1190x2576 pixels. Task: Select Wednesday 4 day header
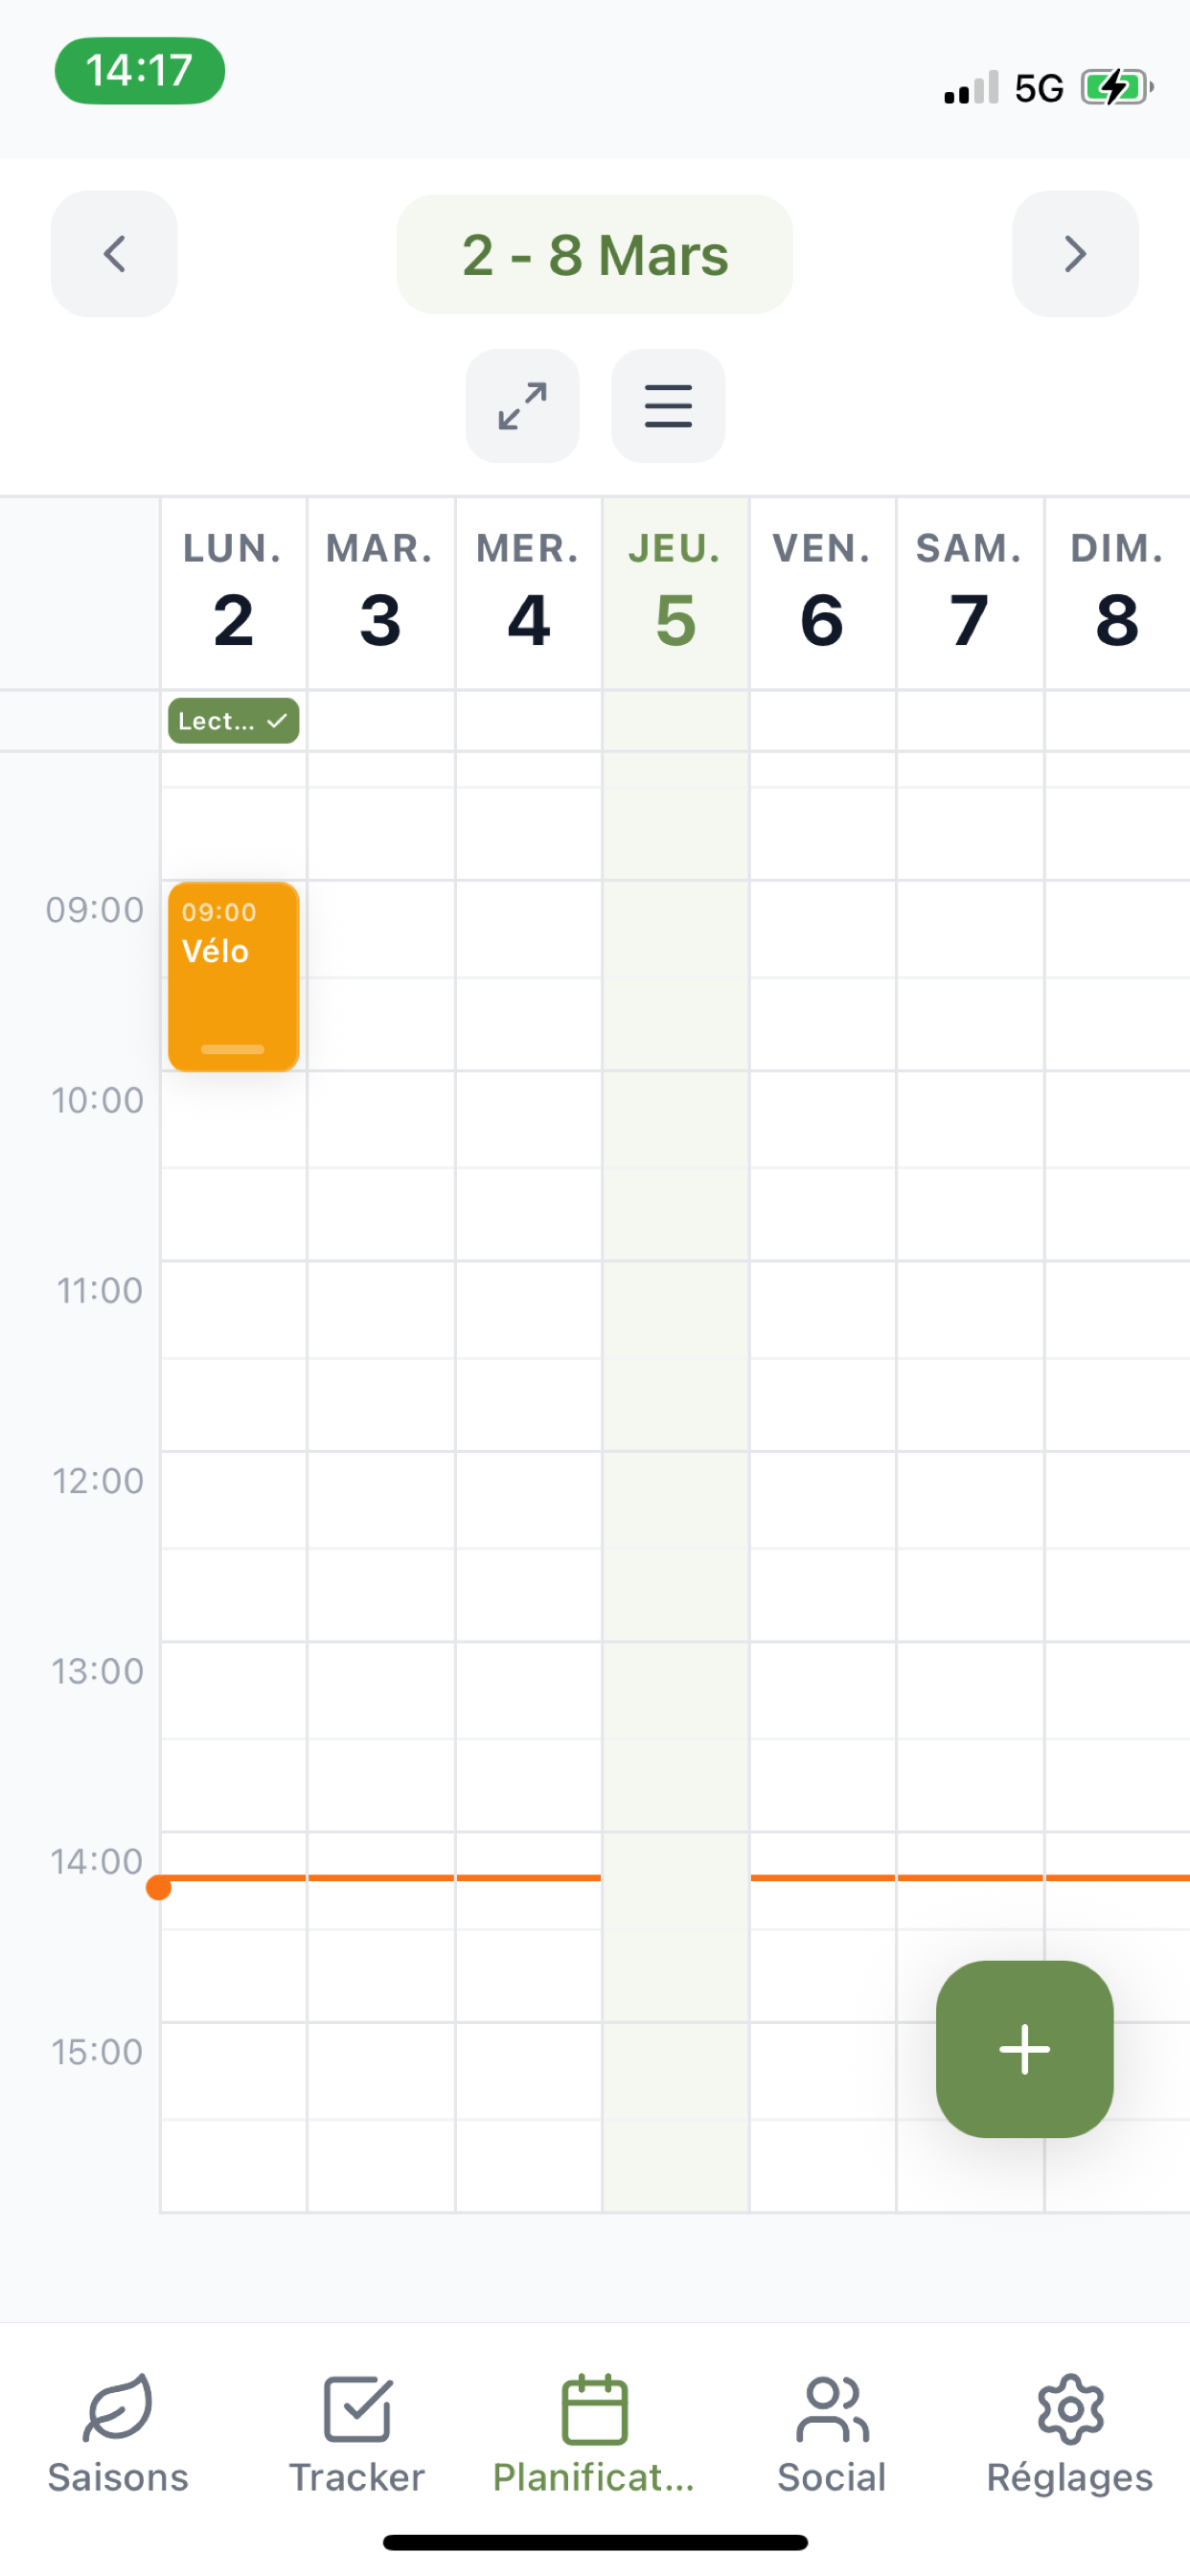point(528,593)
